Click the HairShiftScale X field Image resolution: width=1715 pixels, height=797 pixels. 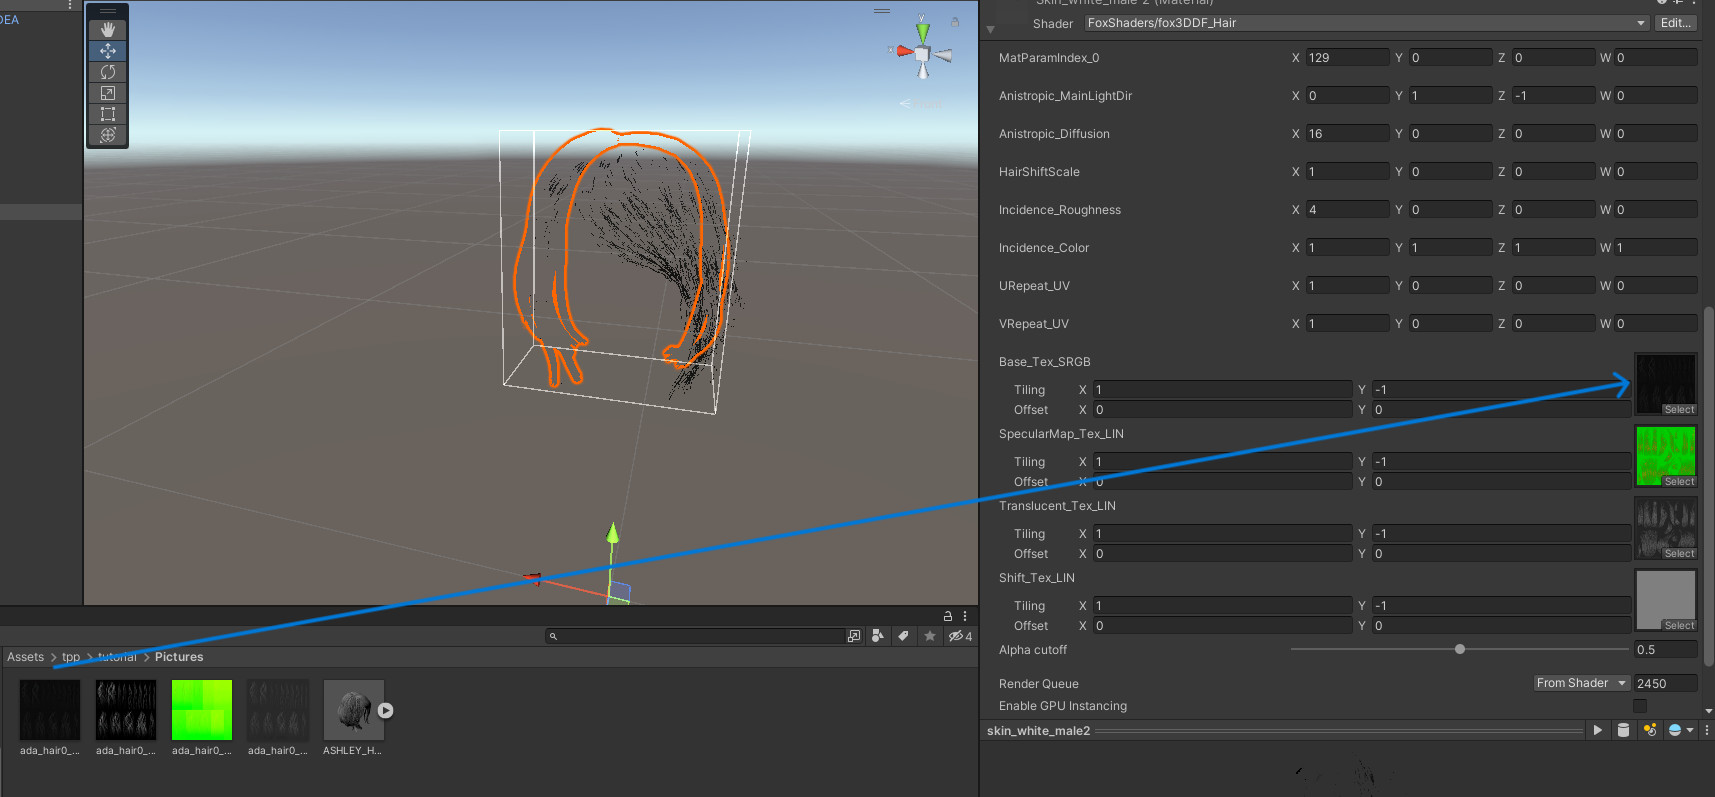click(1347, 172)
